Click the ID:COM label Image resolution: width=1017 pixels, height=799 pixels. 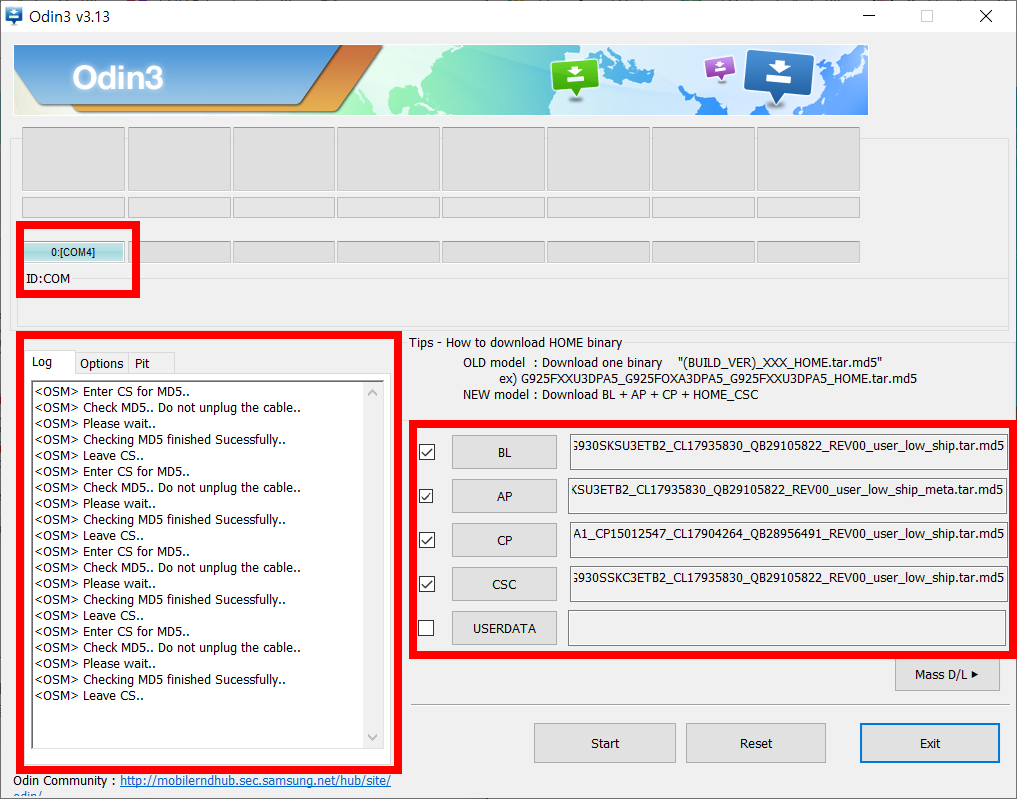tap(48, 279)
